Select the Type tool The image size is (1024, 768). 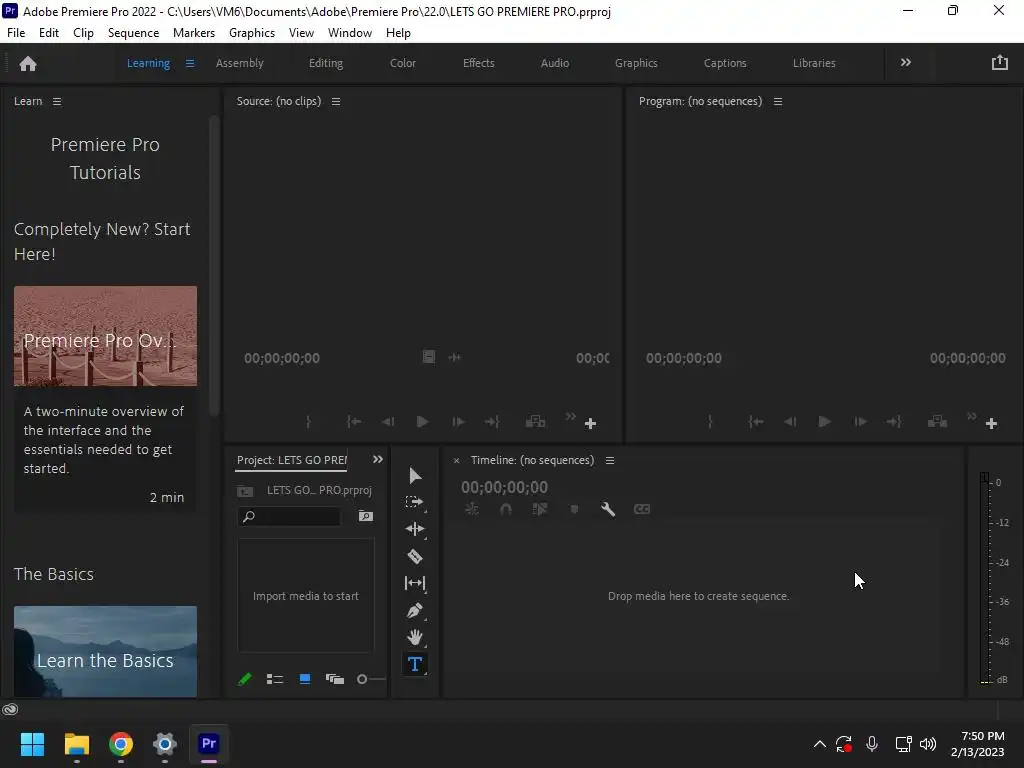tap(415, 664)
